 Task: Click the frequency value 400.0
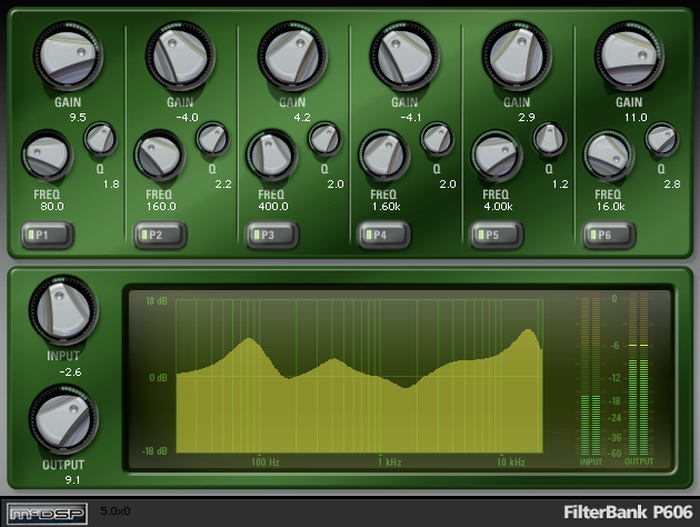[273, 206]
